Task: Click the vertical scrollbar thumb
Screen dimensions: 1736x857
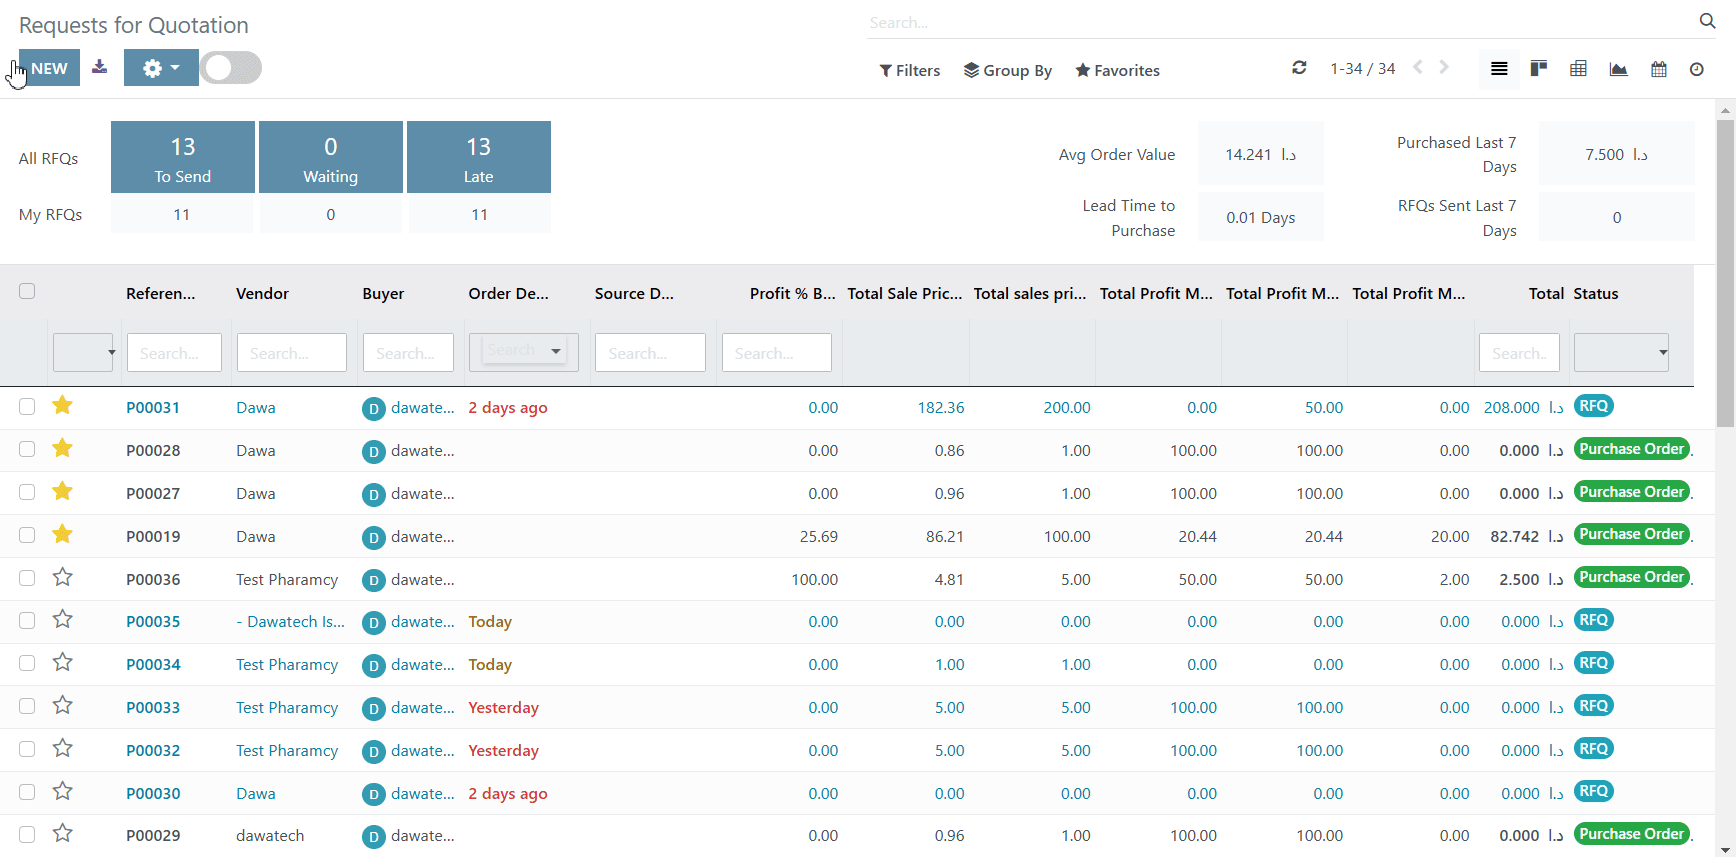Action: 1725,273
